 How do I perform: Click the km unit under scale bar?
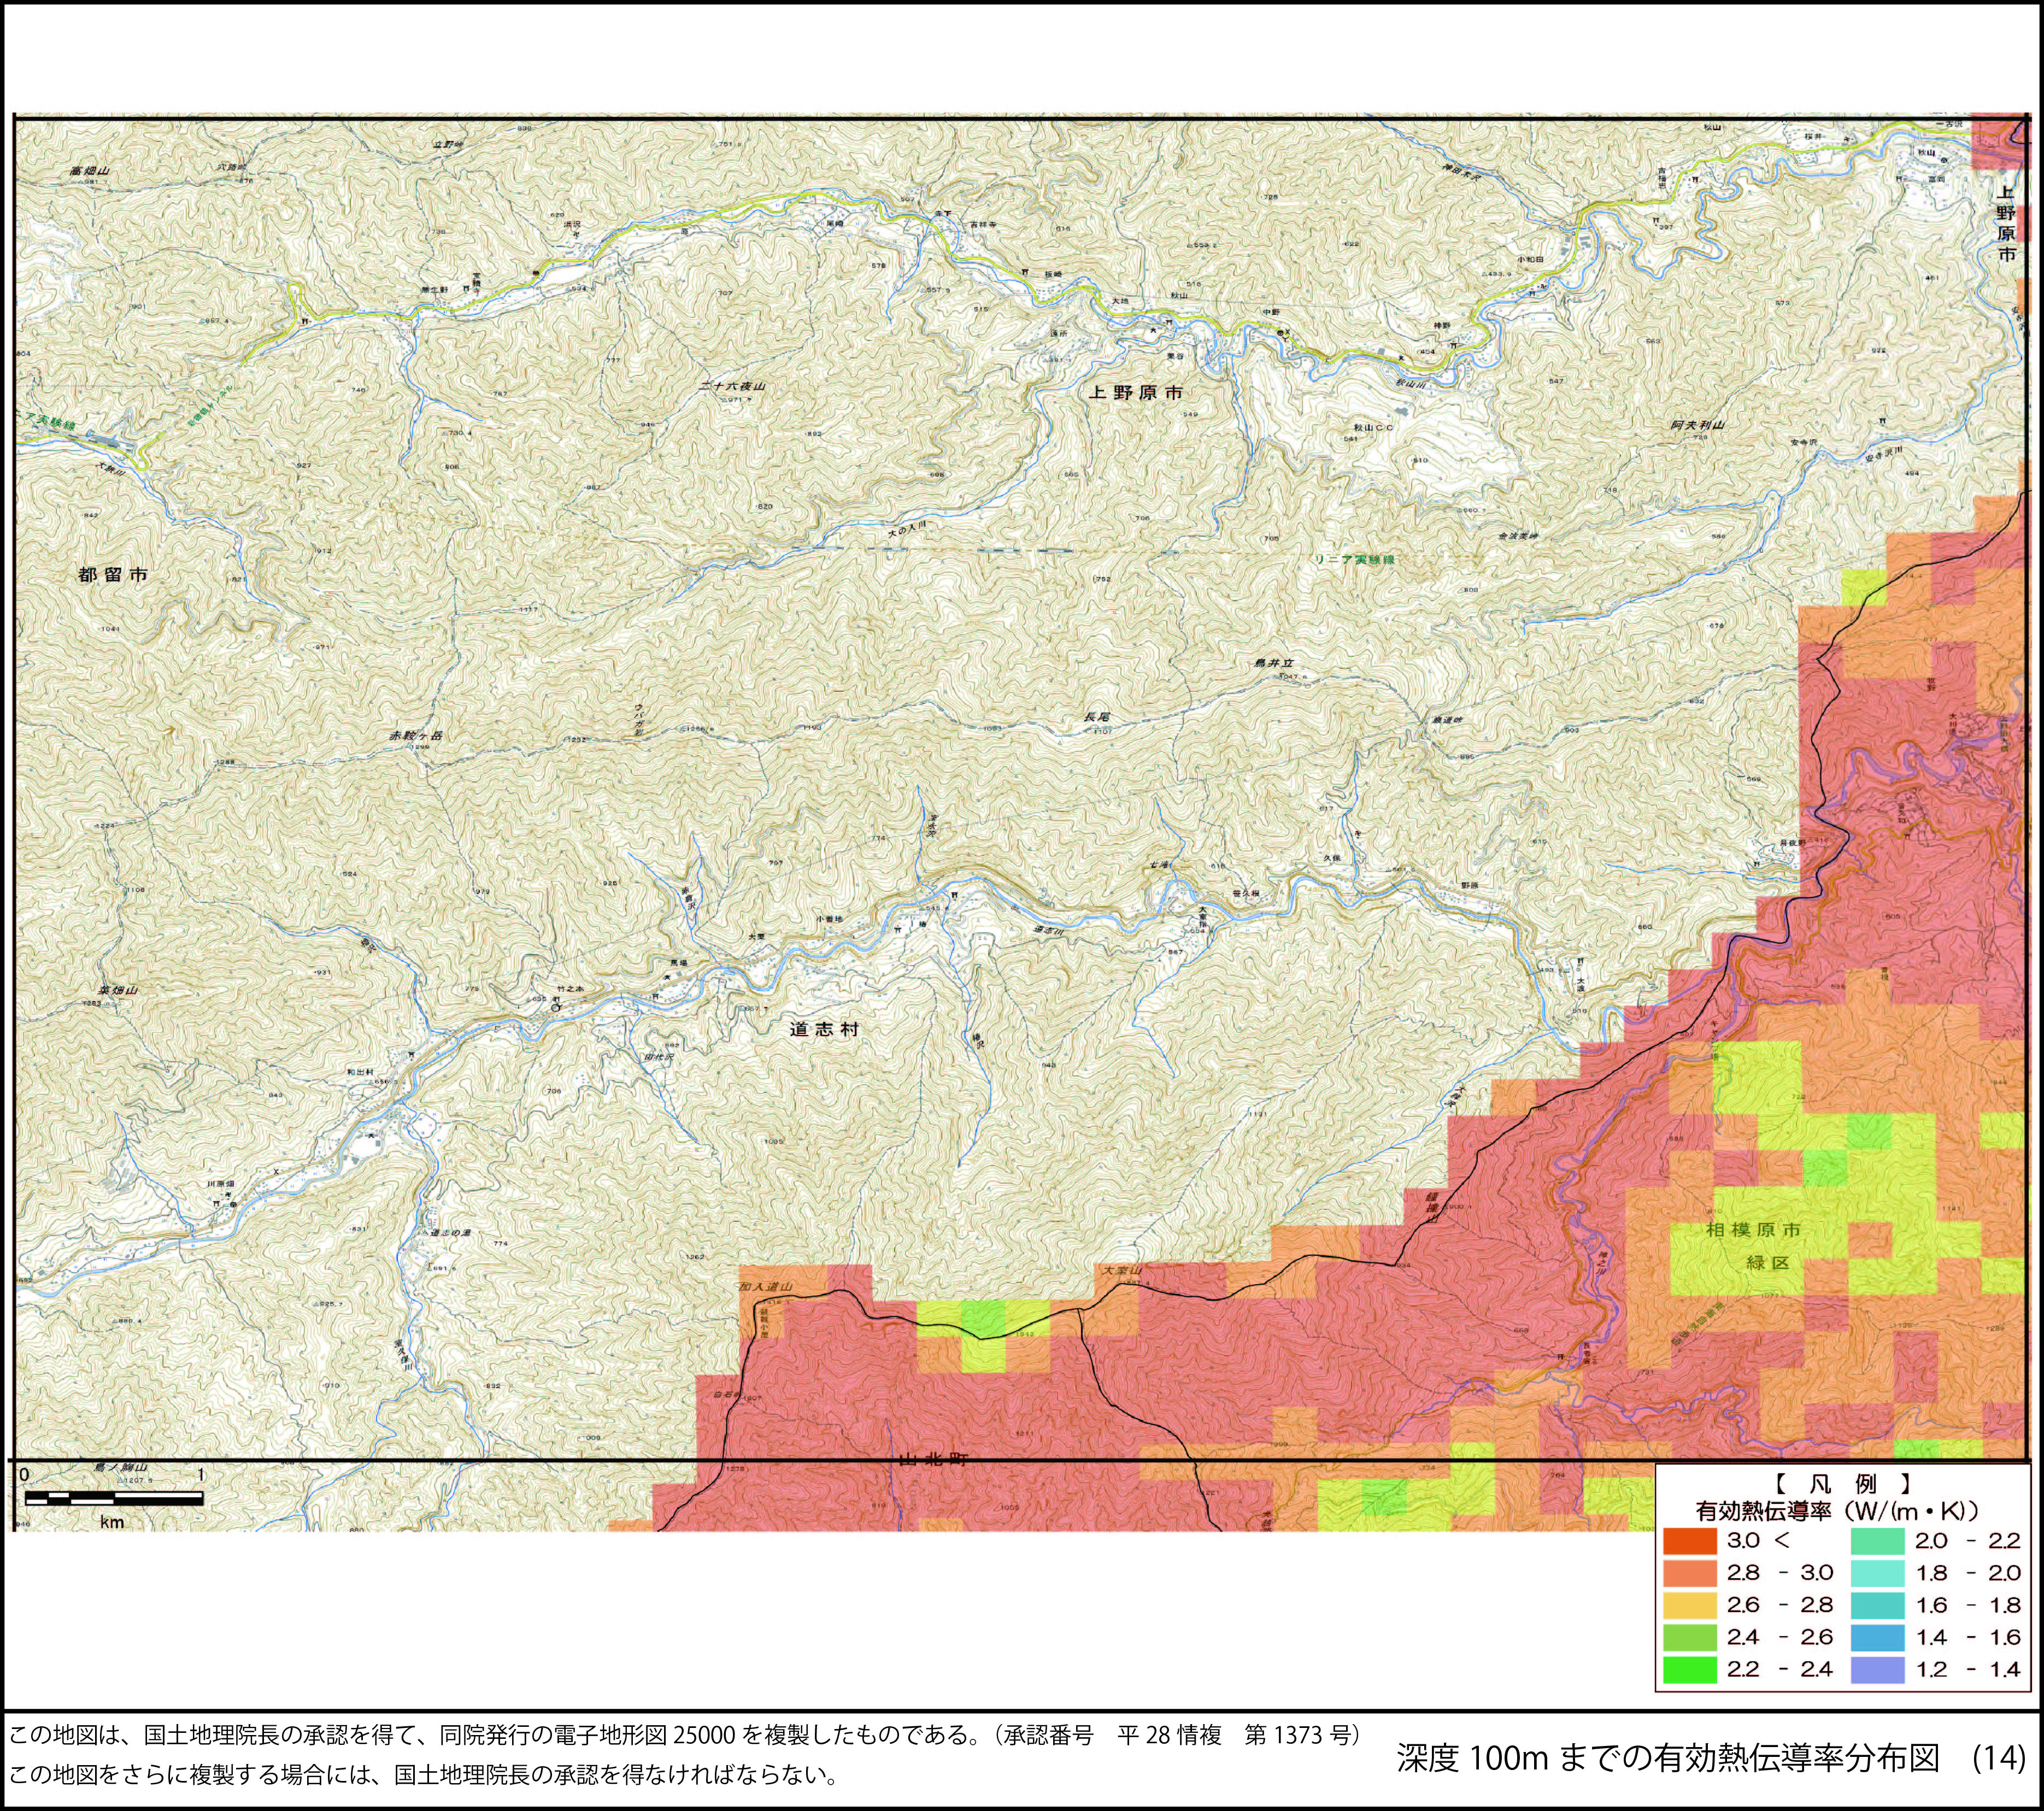pyautogui.click(x=111, y=1522)
